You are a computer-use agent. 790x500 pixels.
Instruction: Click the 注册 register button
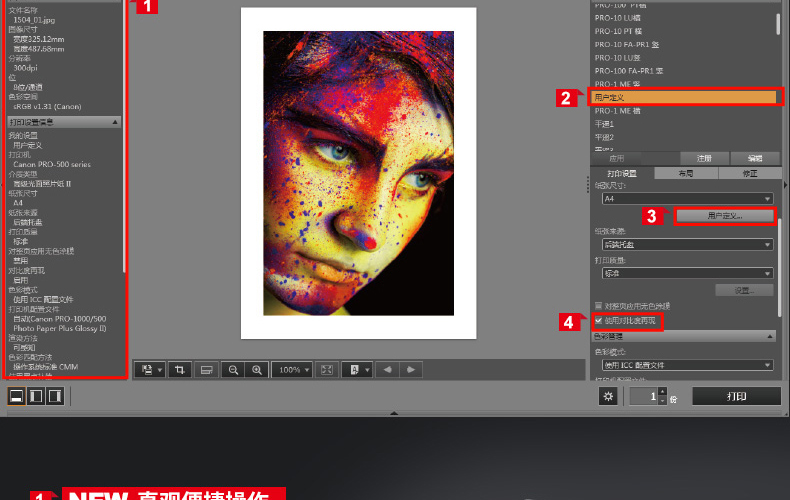704,158
